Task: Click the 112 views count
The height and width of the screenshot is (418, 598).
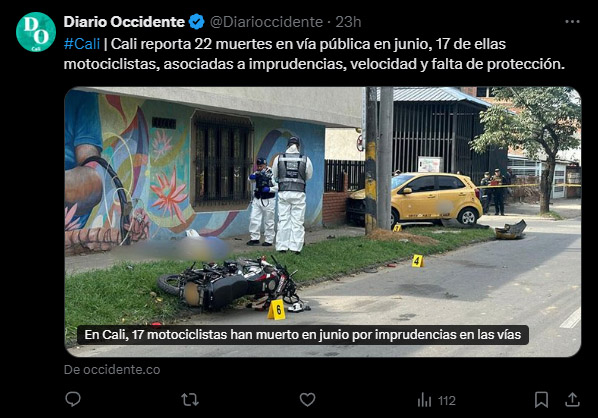Action: (447, 400)
